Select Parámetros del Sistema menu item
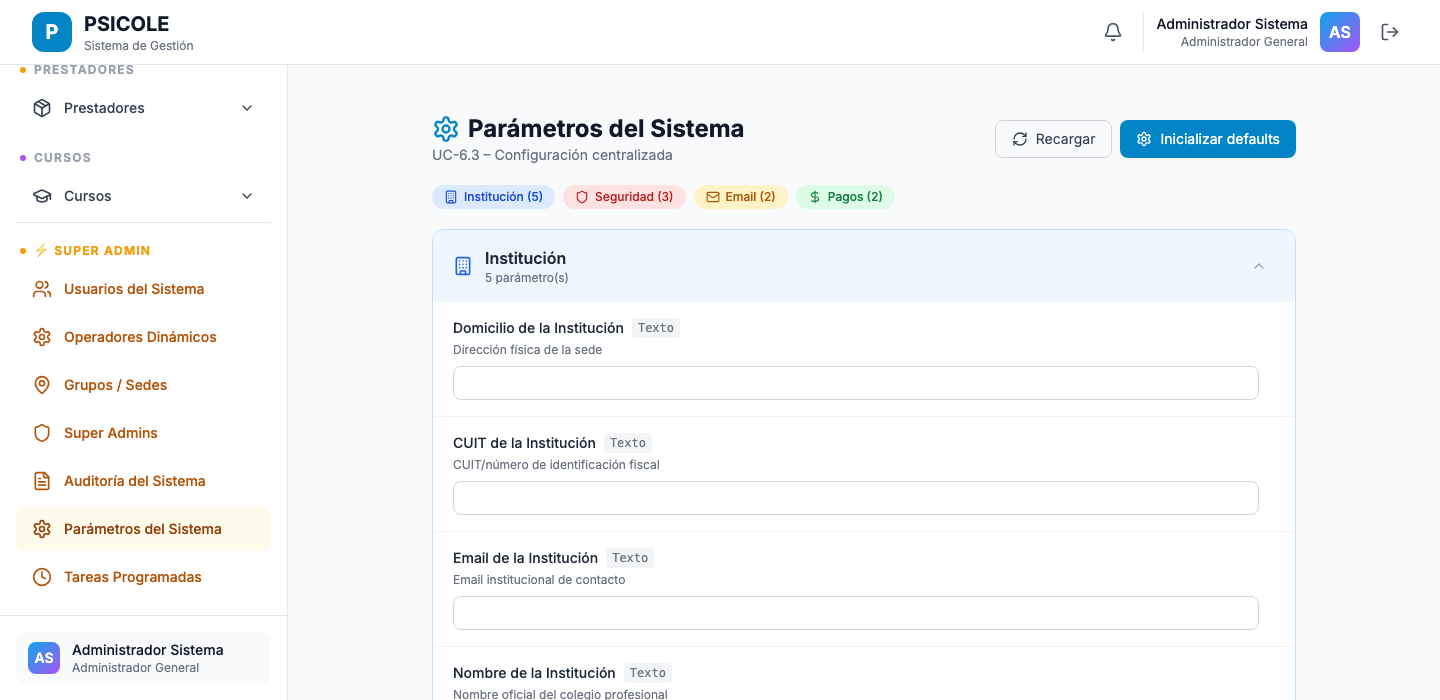The height and width of the screenshot is (700, 1440). 143,529
